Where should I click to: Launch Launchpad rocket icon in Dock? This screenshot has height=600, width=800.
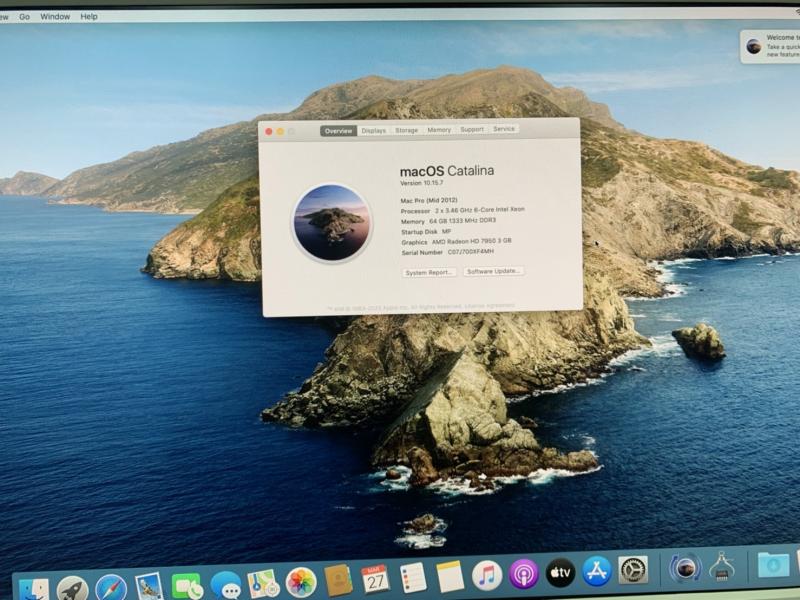[x=72, y=589]
